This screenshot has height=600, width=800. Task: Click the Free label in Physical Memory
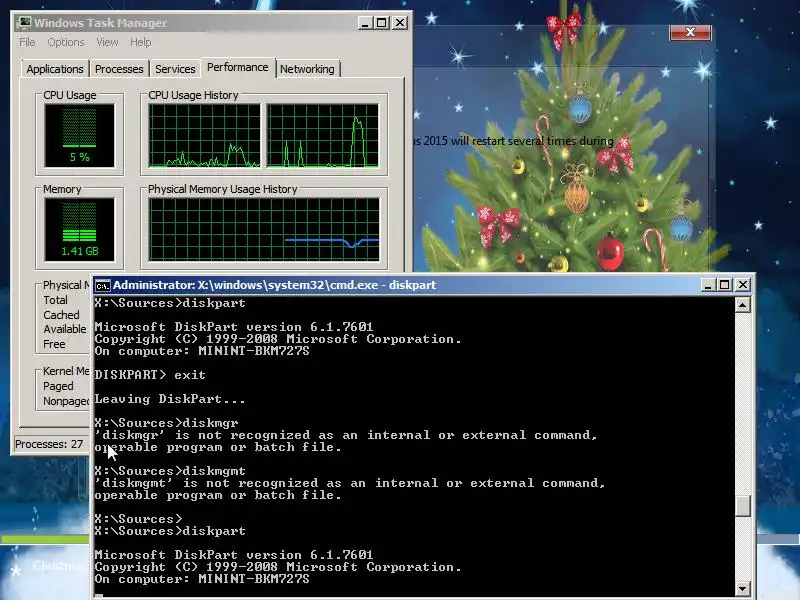[x=54, y=344]
